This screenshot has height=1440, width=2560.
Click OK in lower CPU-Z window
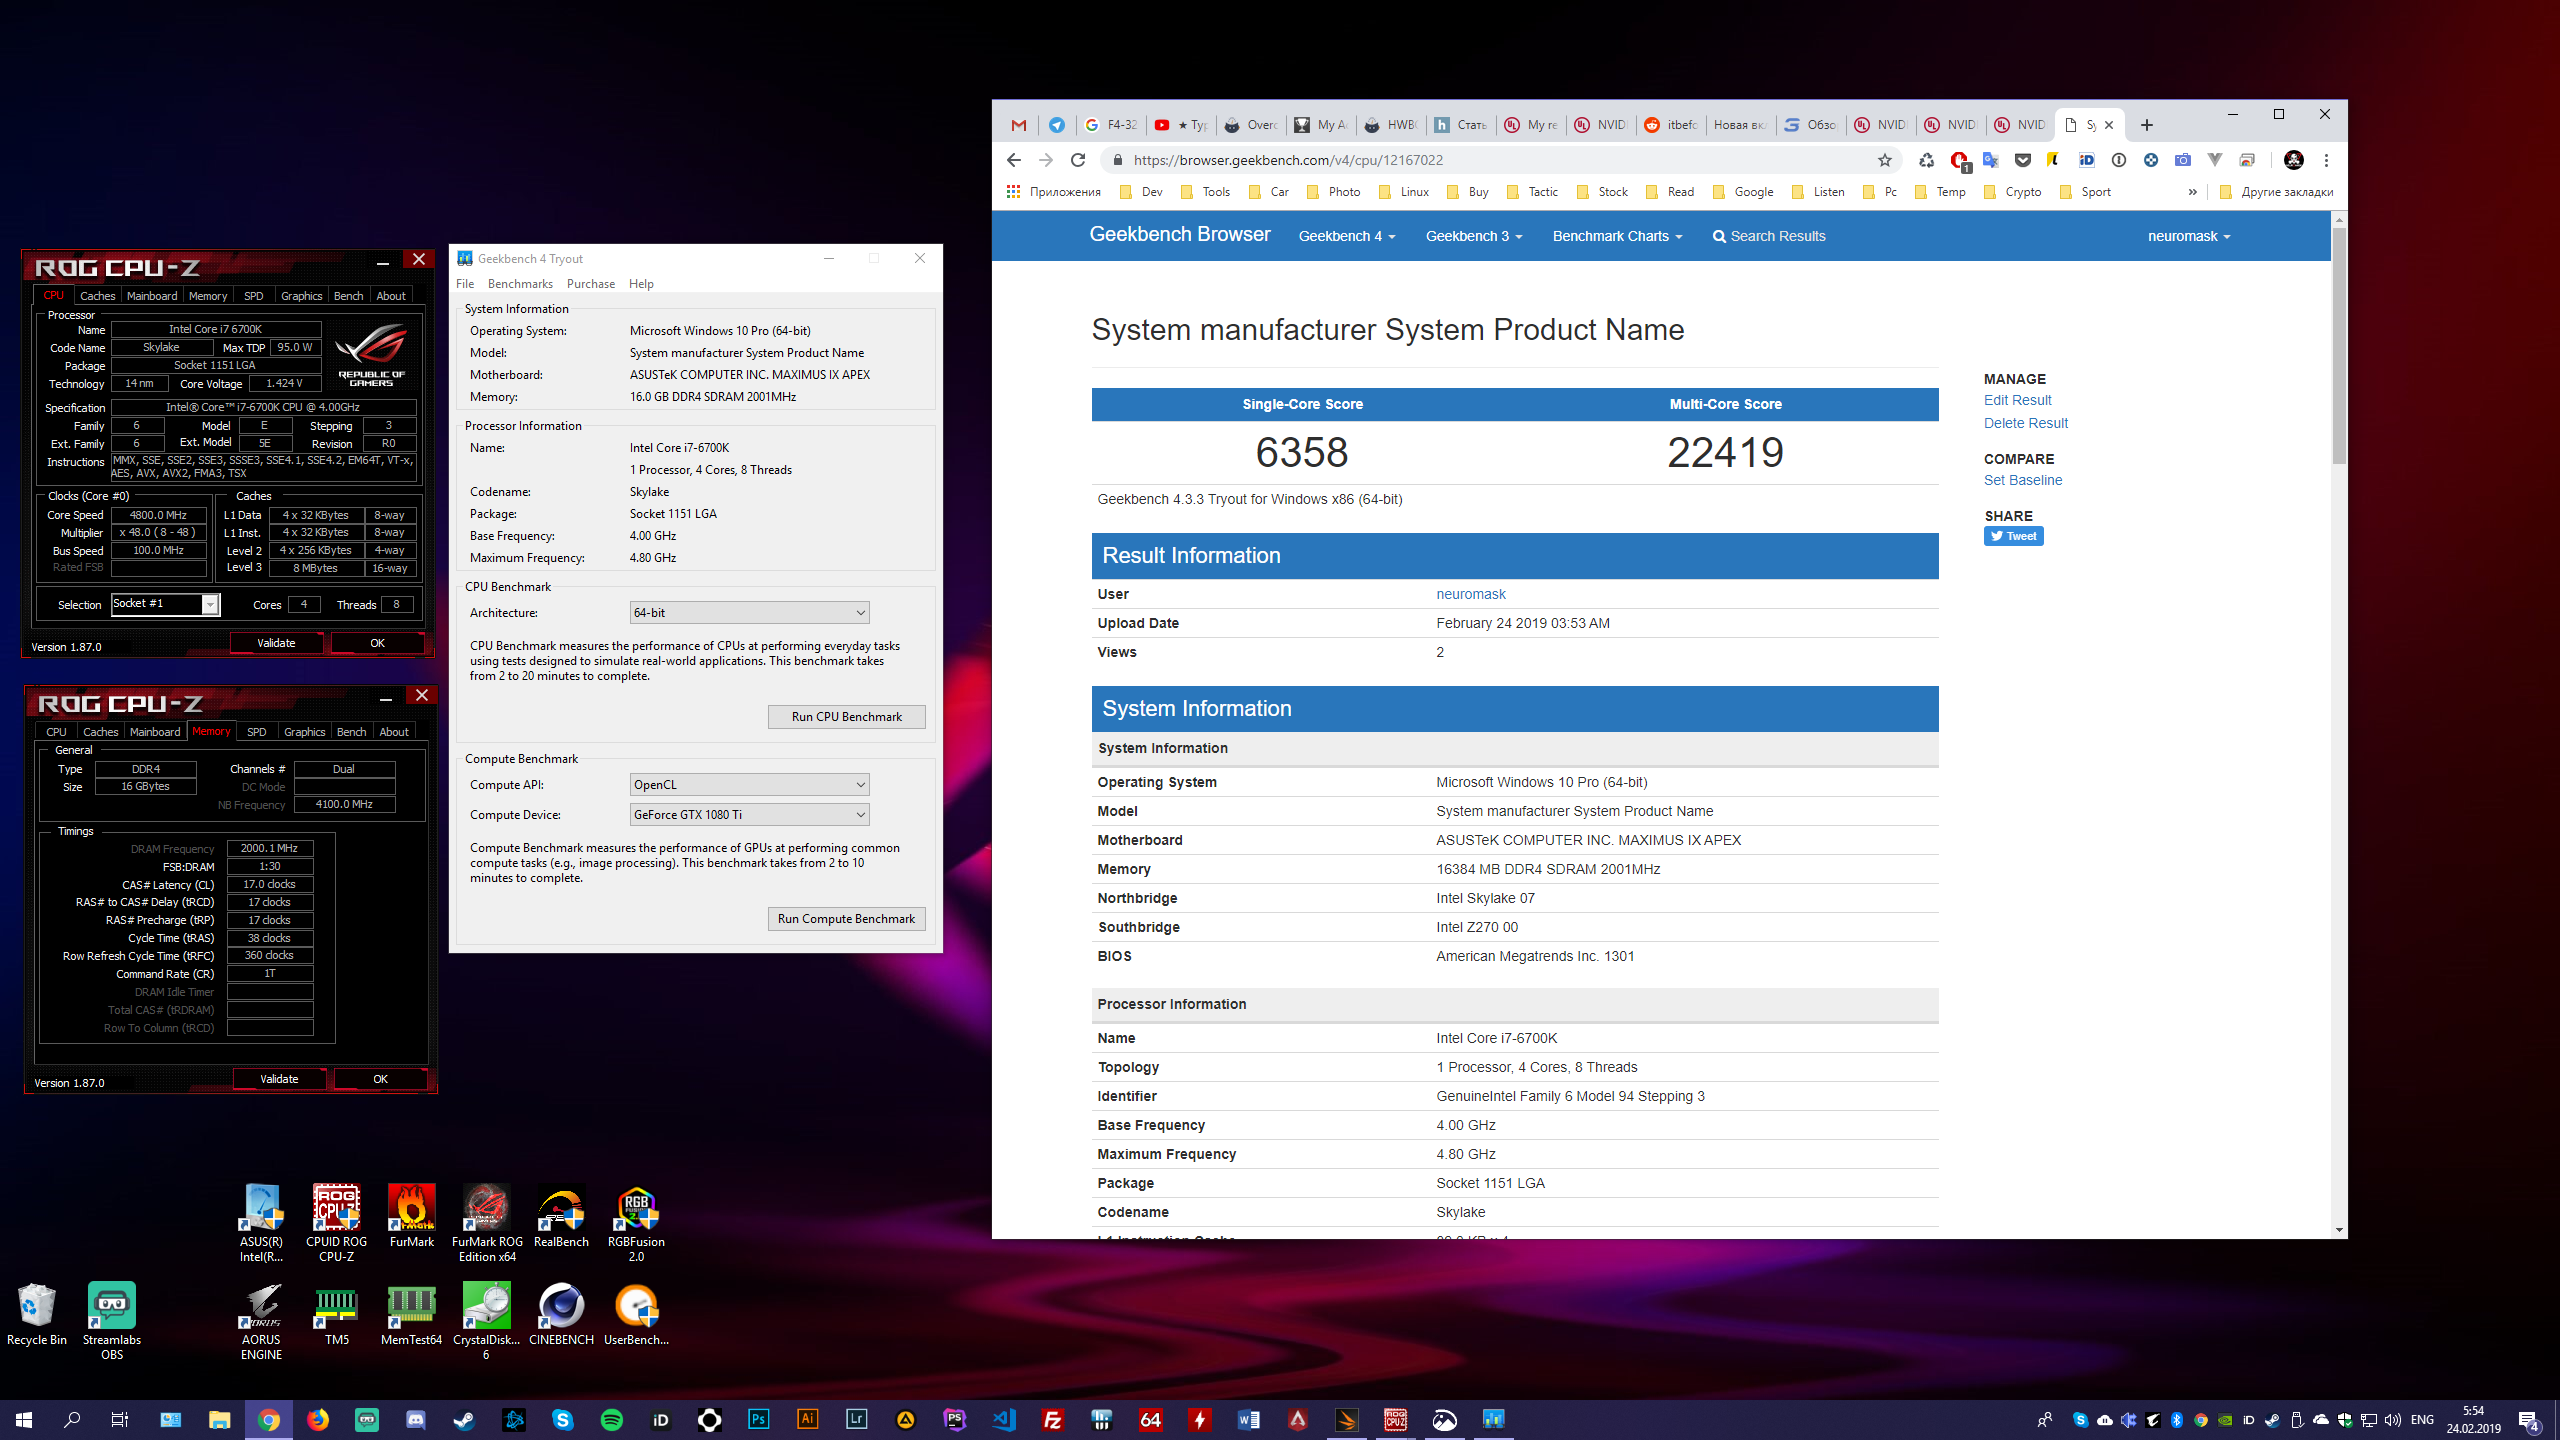tap(380, 1079)
